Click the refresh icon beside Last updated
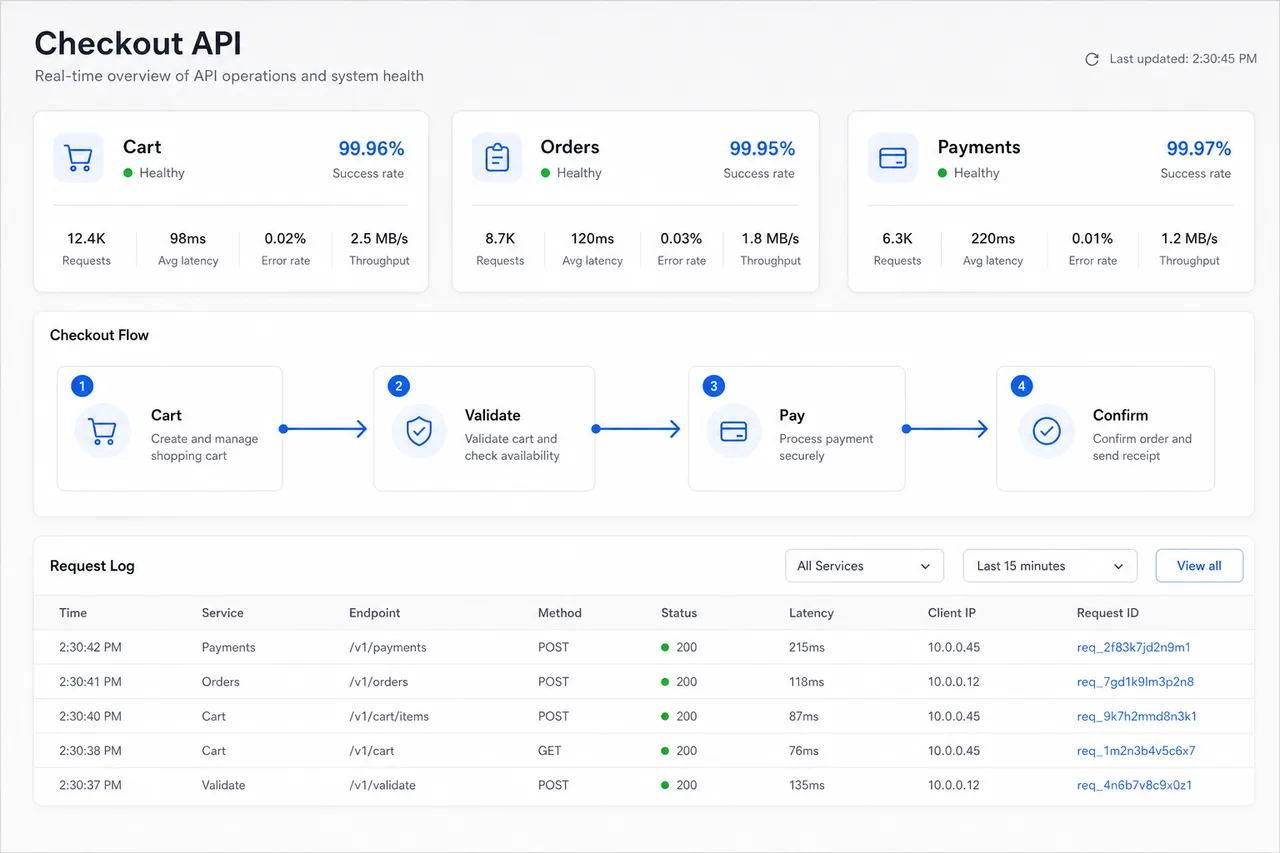The image size is (1280, 853). click(1092, 59)
